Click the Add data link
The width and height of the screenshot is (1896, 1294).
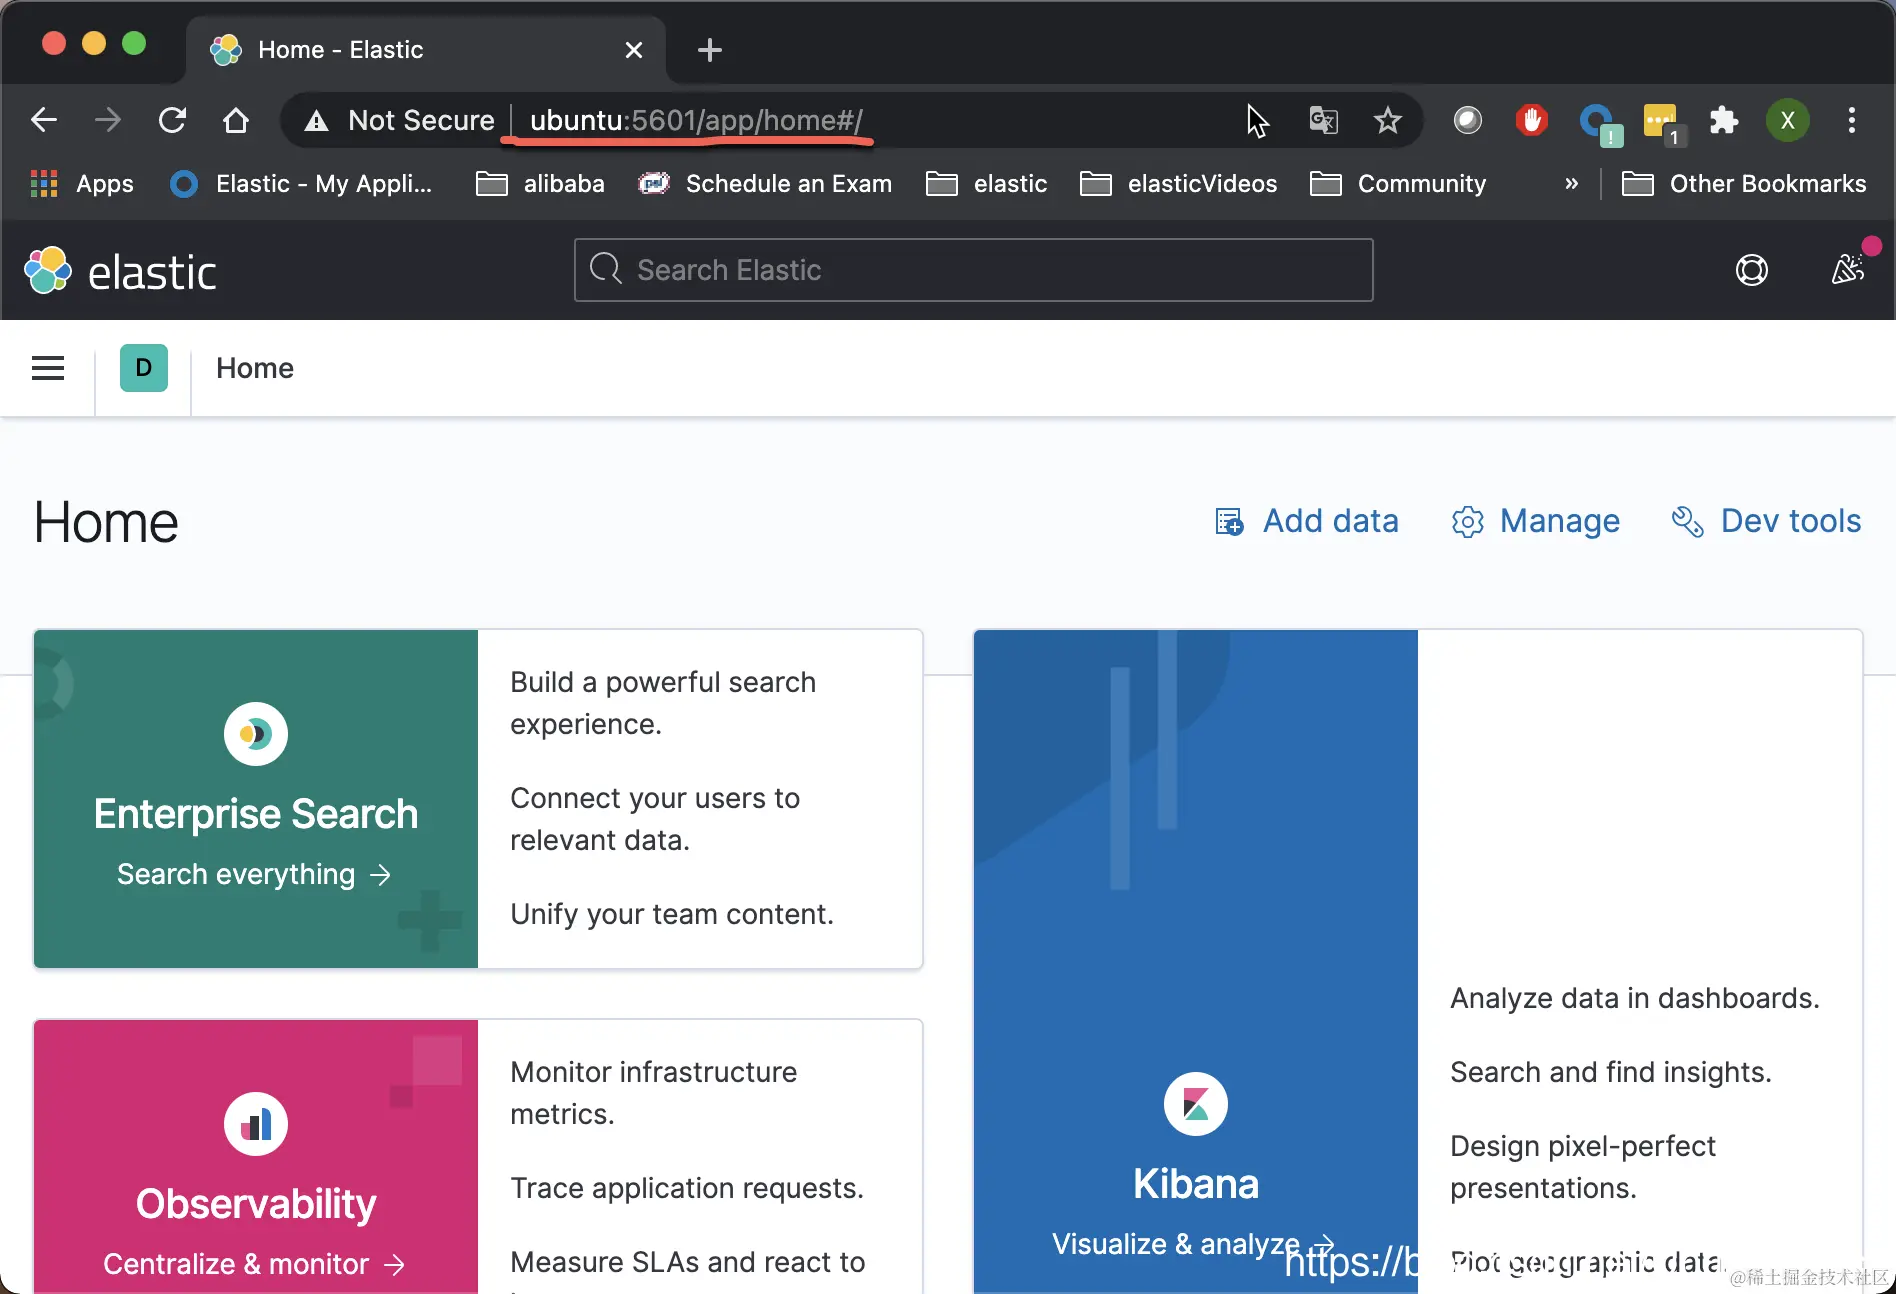[1307, 521]
